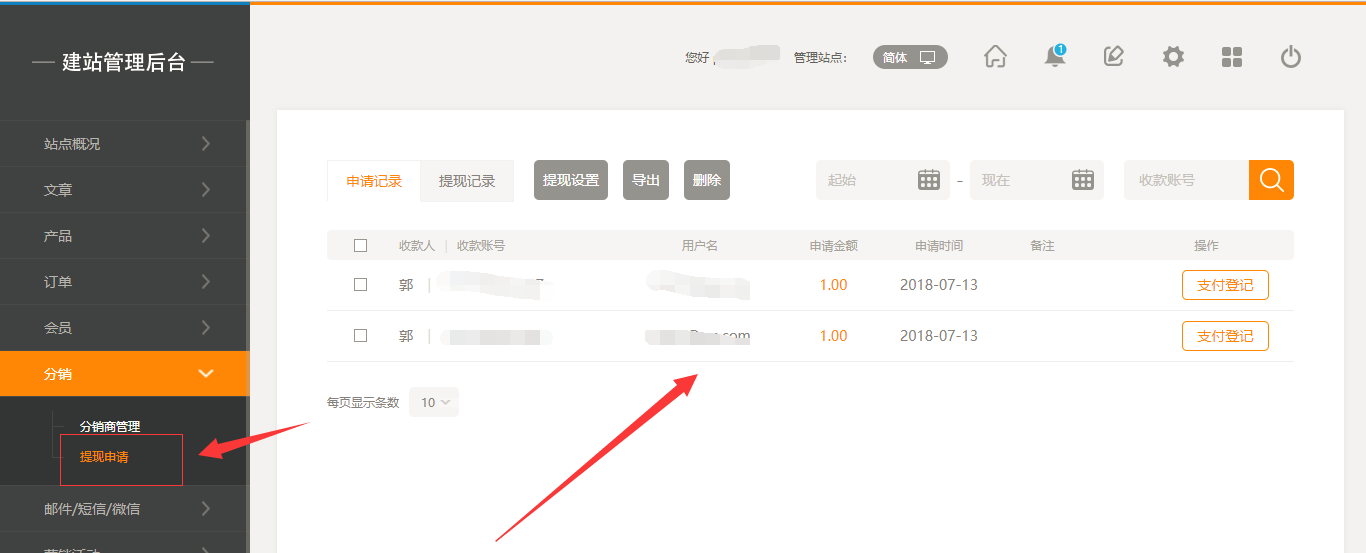
Task: Expand the 站点概况 sidebar menu
Action: (124, 143)
